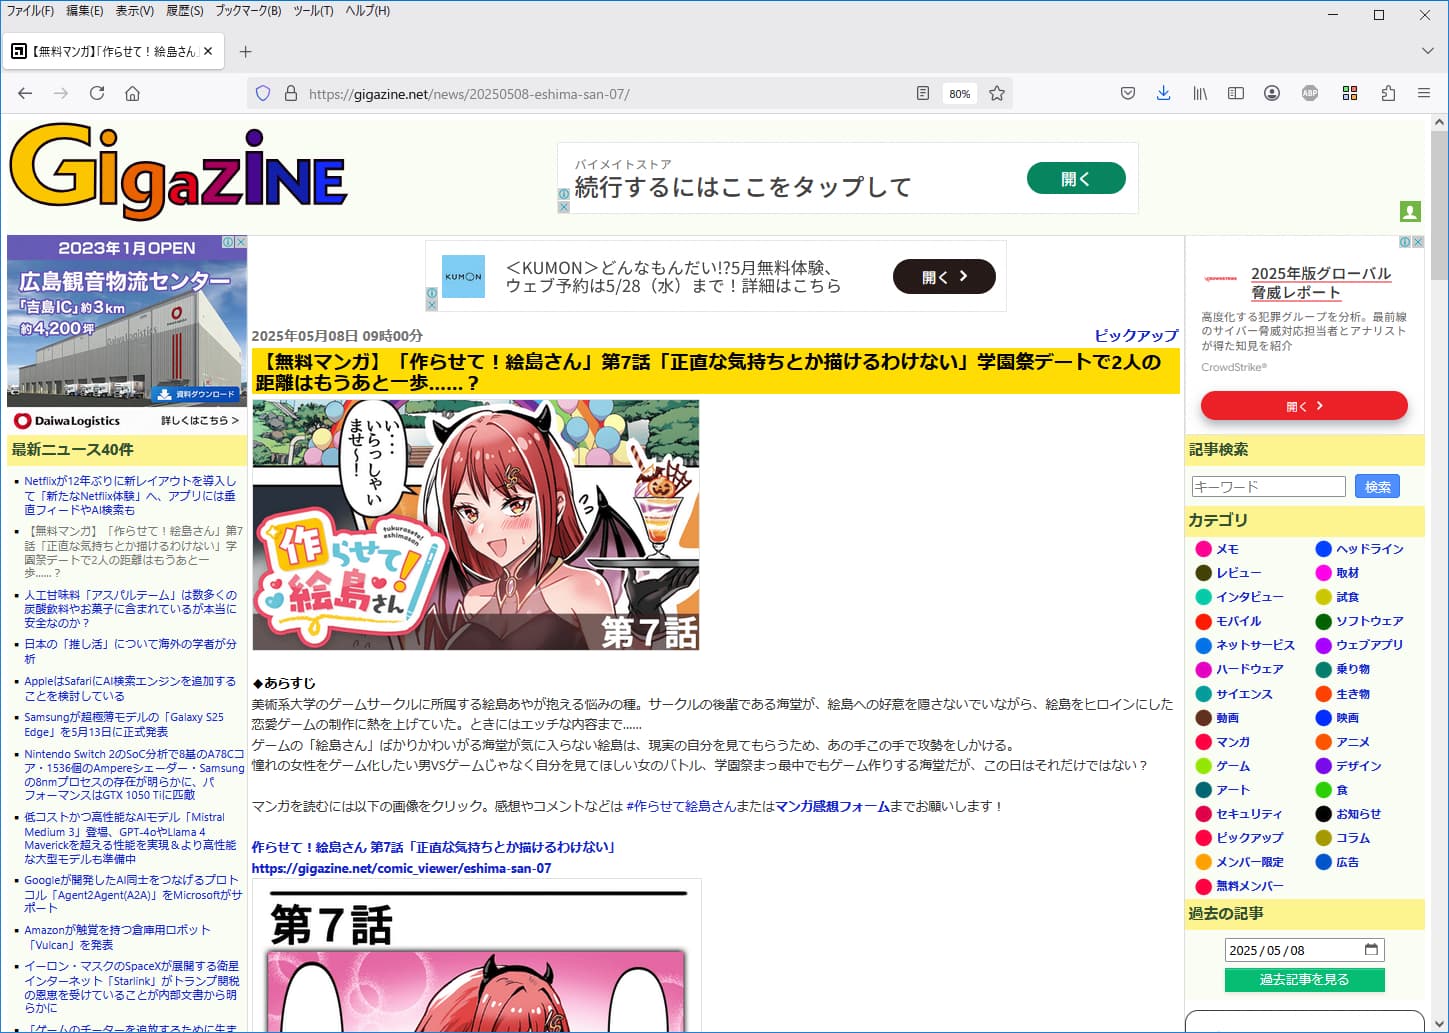1449x1033 pixels.
Task: Select the メモ category
Action: click(x=1227, y=549)
